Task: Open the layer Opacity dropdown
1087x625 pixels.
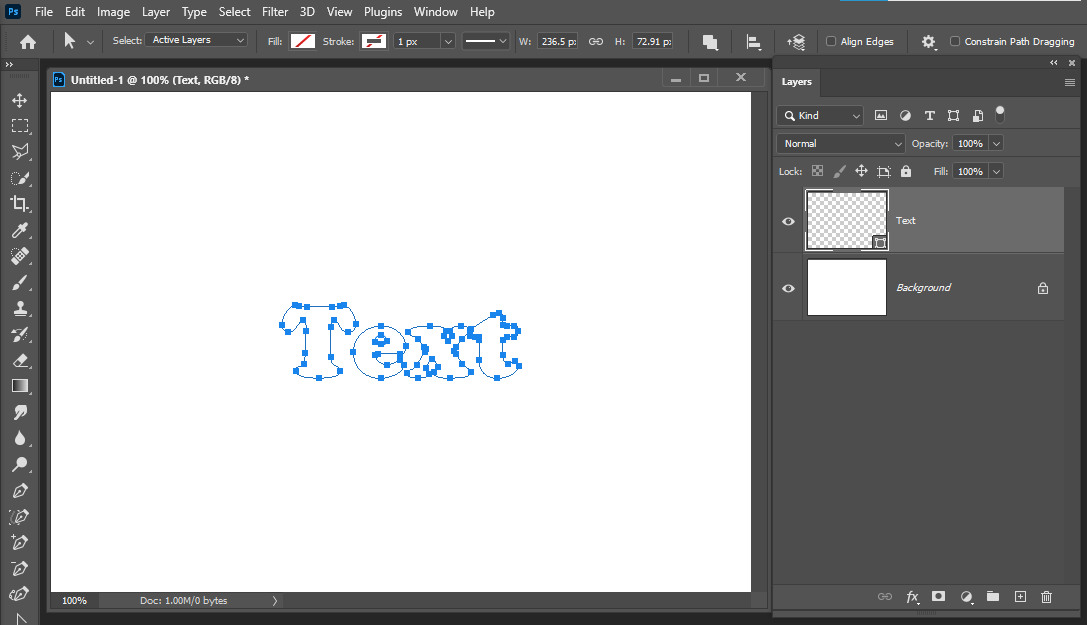Action: (995, 143)
